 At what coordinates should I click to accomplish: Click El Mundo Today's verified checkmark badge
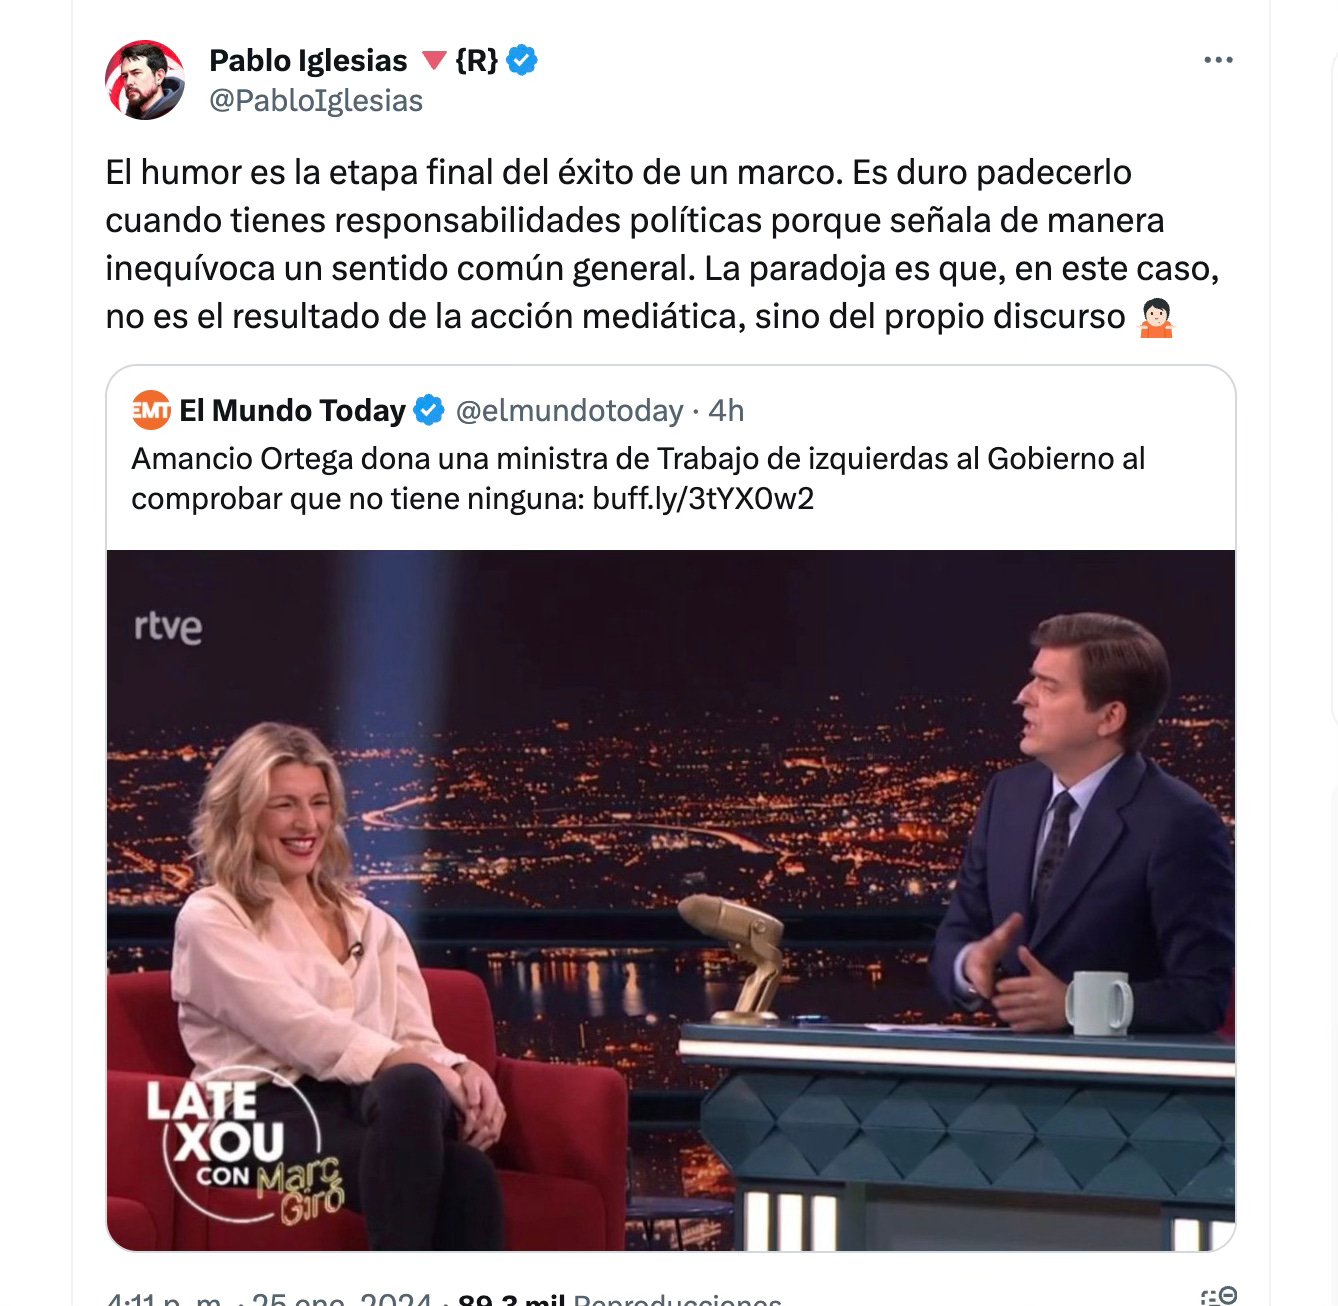[x=429, y=410]
